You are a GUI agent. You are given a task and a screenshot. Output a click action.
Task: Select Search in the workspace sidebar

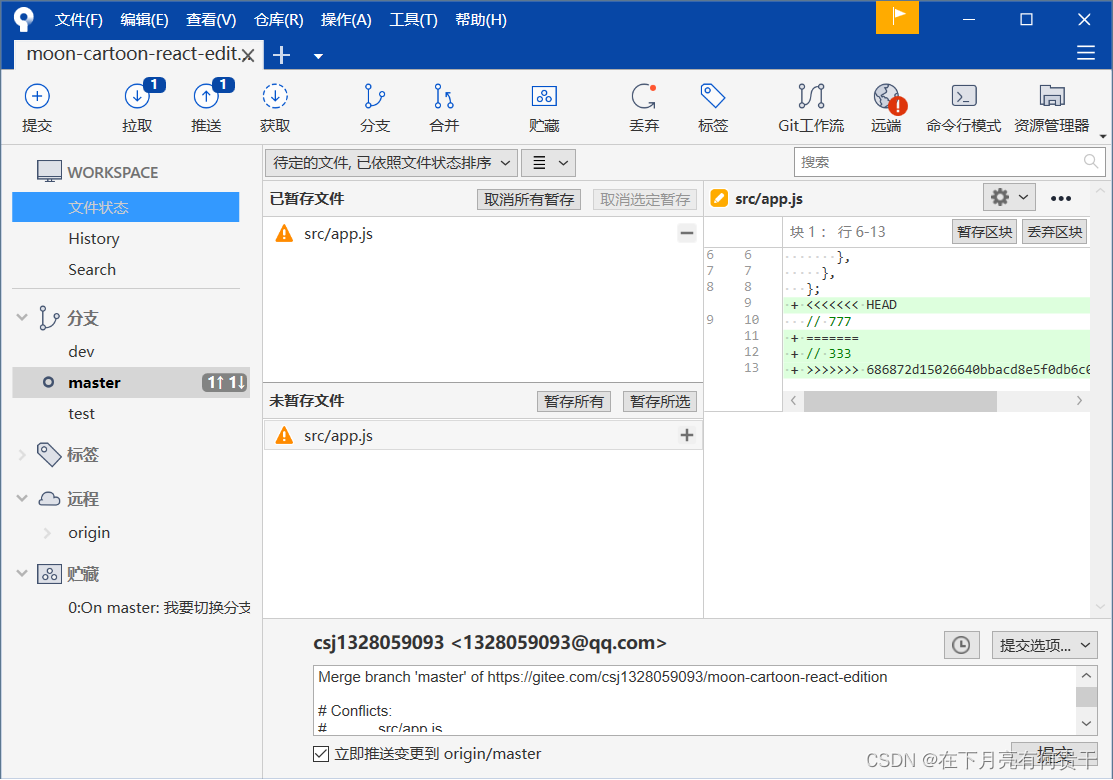click(x=92, y=270)
